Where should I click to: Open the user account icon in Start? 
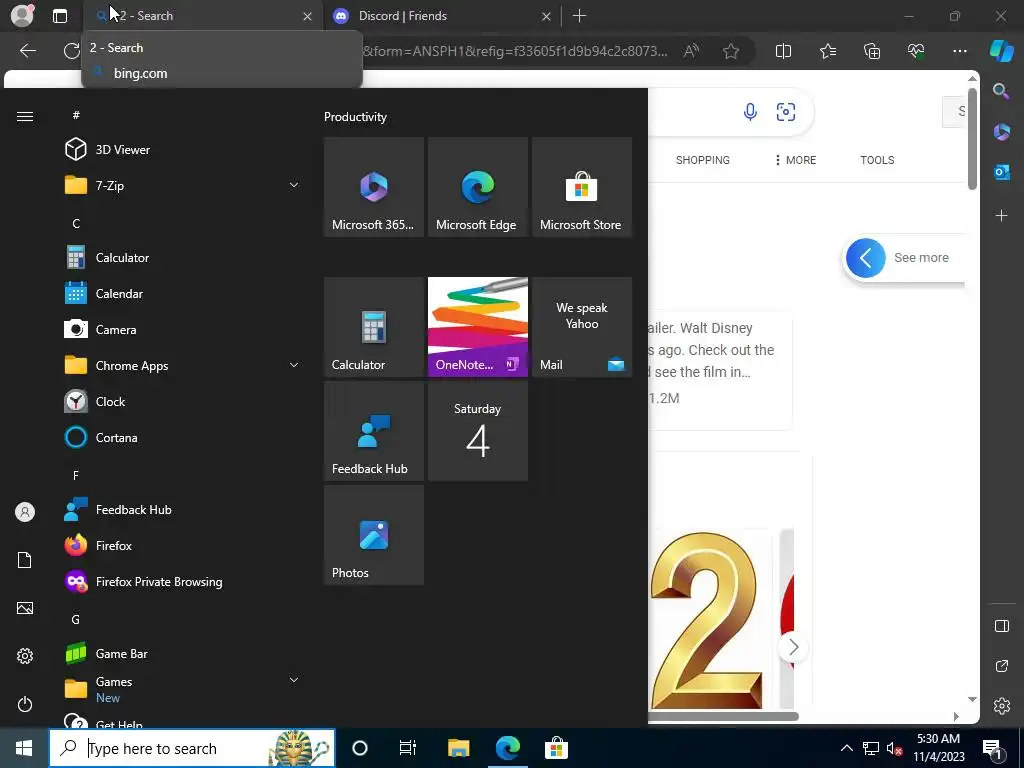(25, 512)
